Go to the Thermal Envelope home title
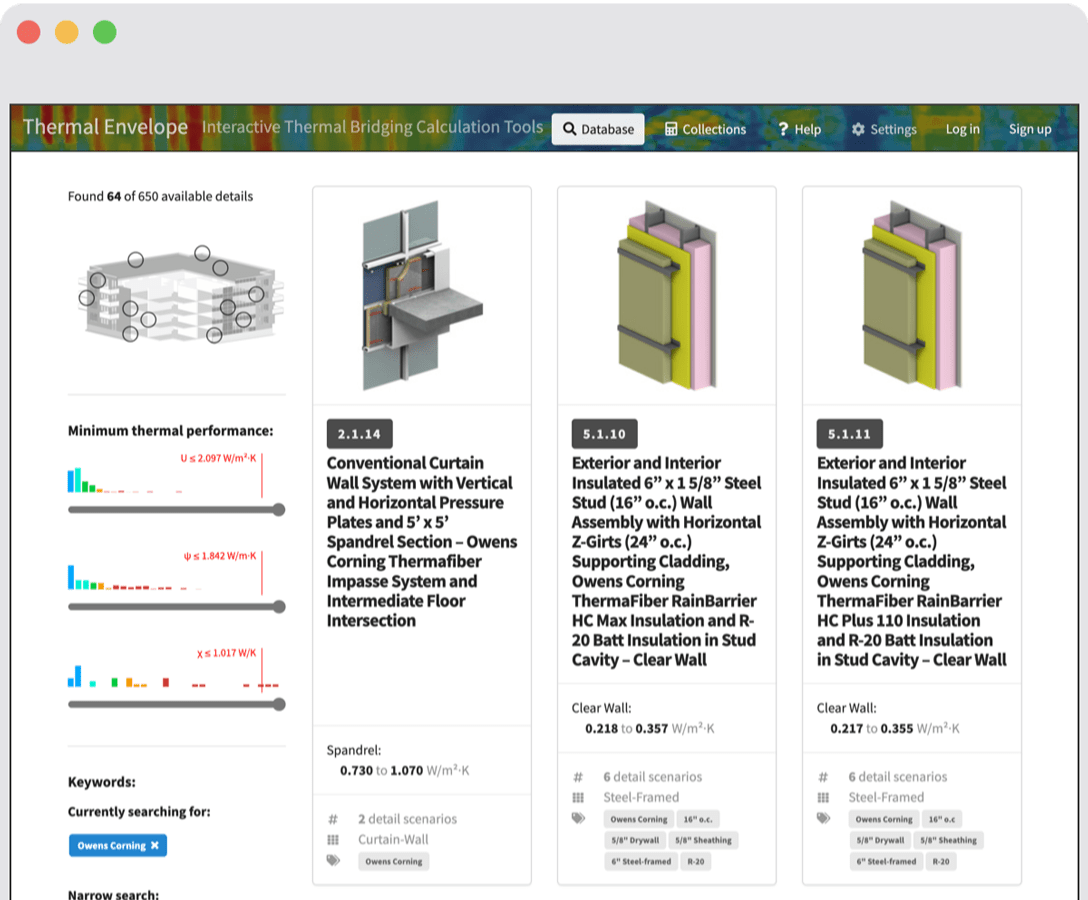Viewport: 1088px width, 900px height. tap(105, 127)
